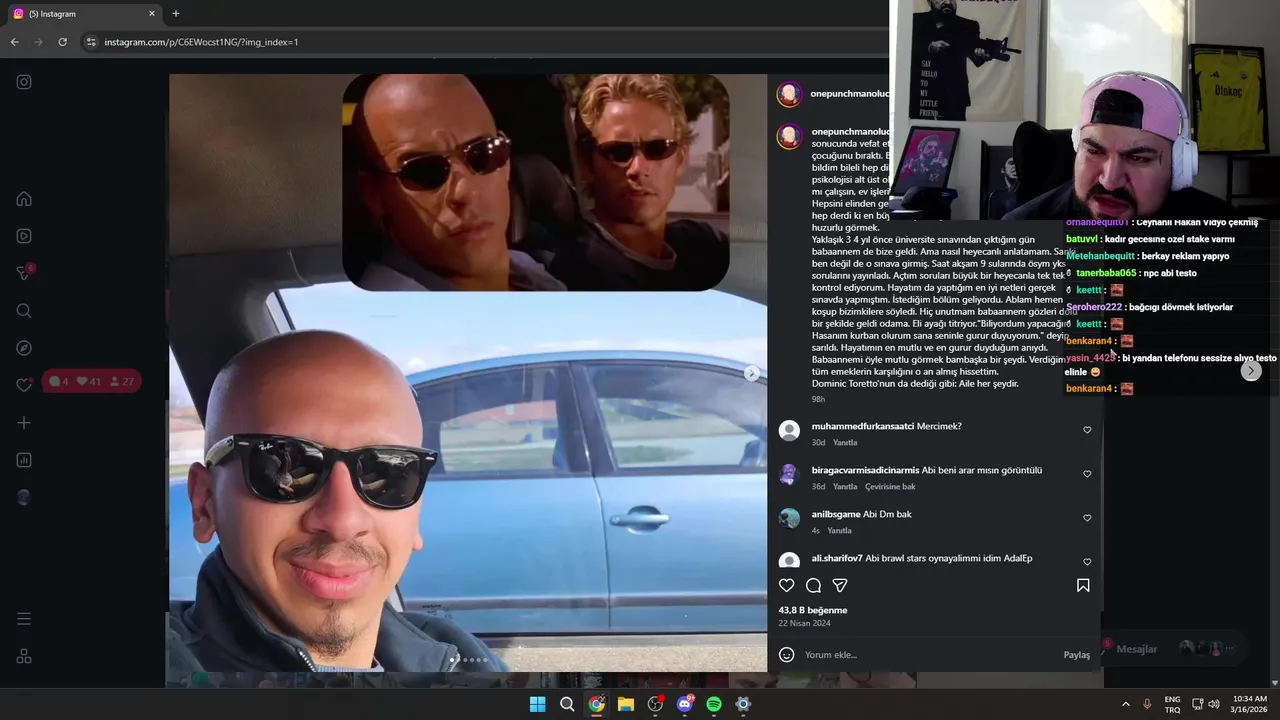Reload the page with the refresh icon
Screen dimensions: 1280x720
click(62, 42)
